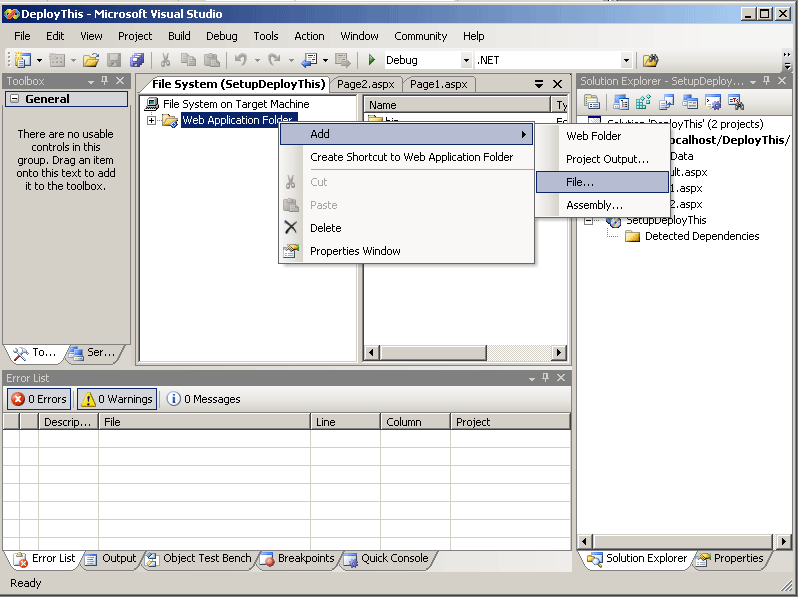Click the Start Debugging green arrow
Viewport: 798px width, 597px height.
click(x=372, y=61)
